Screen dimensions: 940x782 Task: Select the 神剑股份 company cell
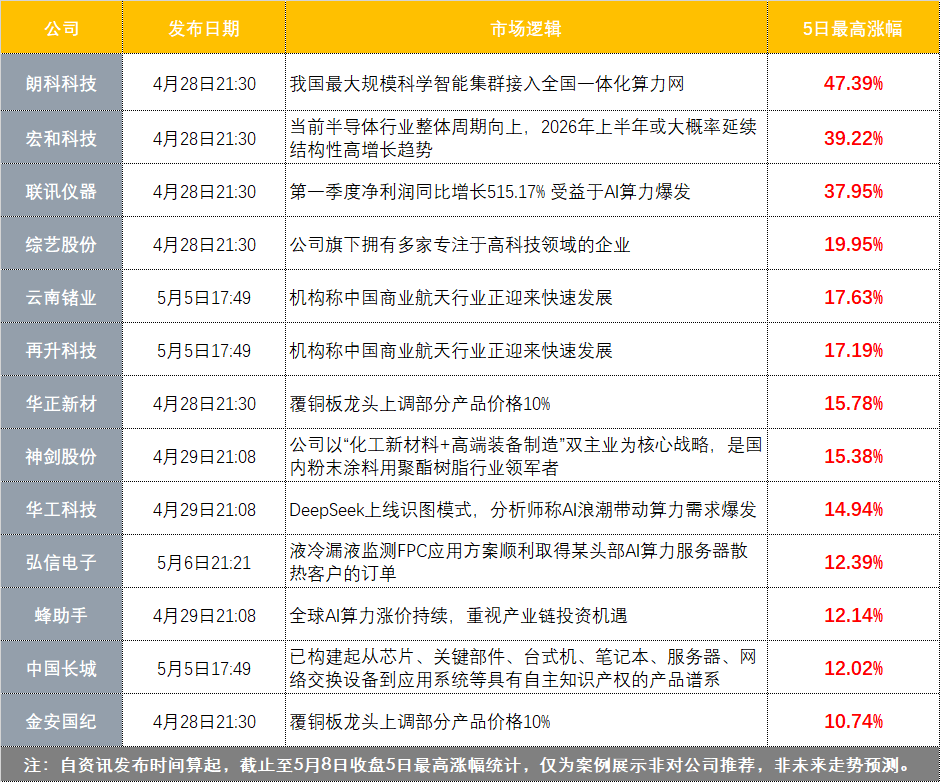click(x=61, y=456)
